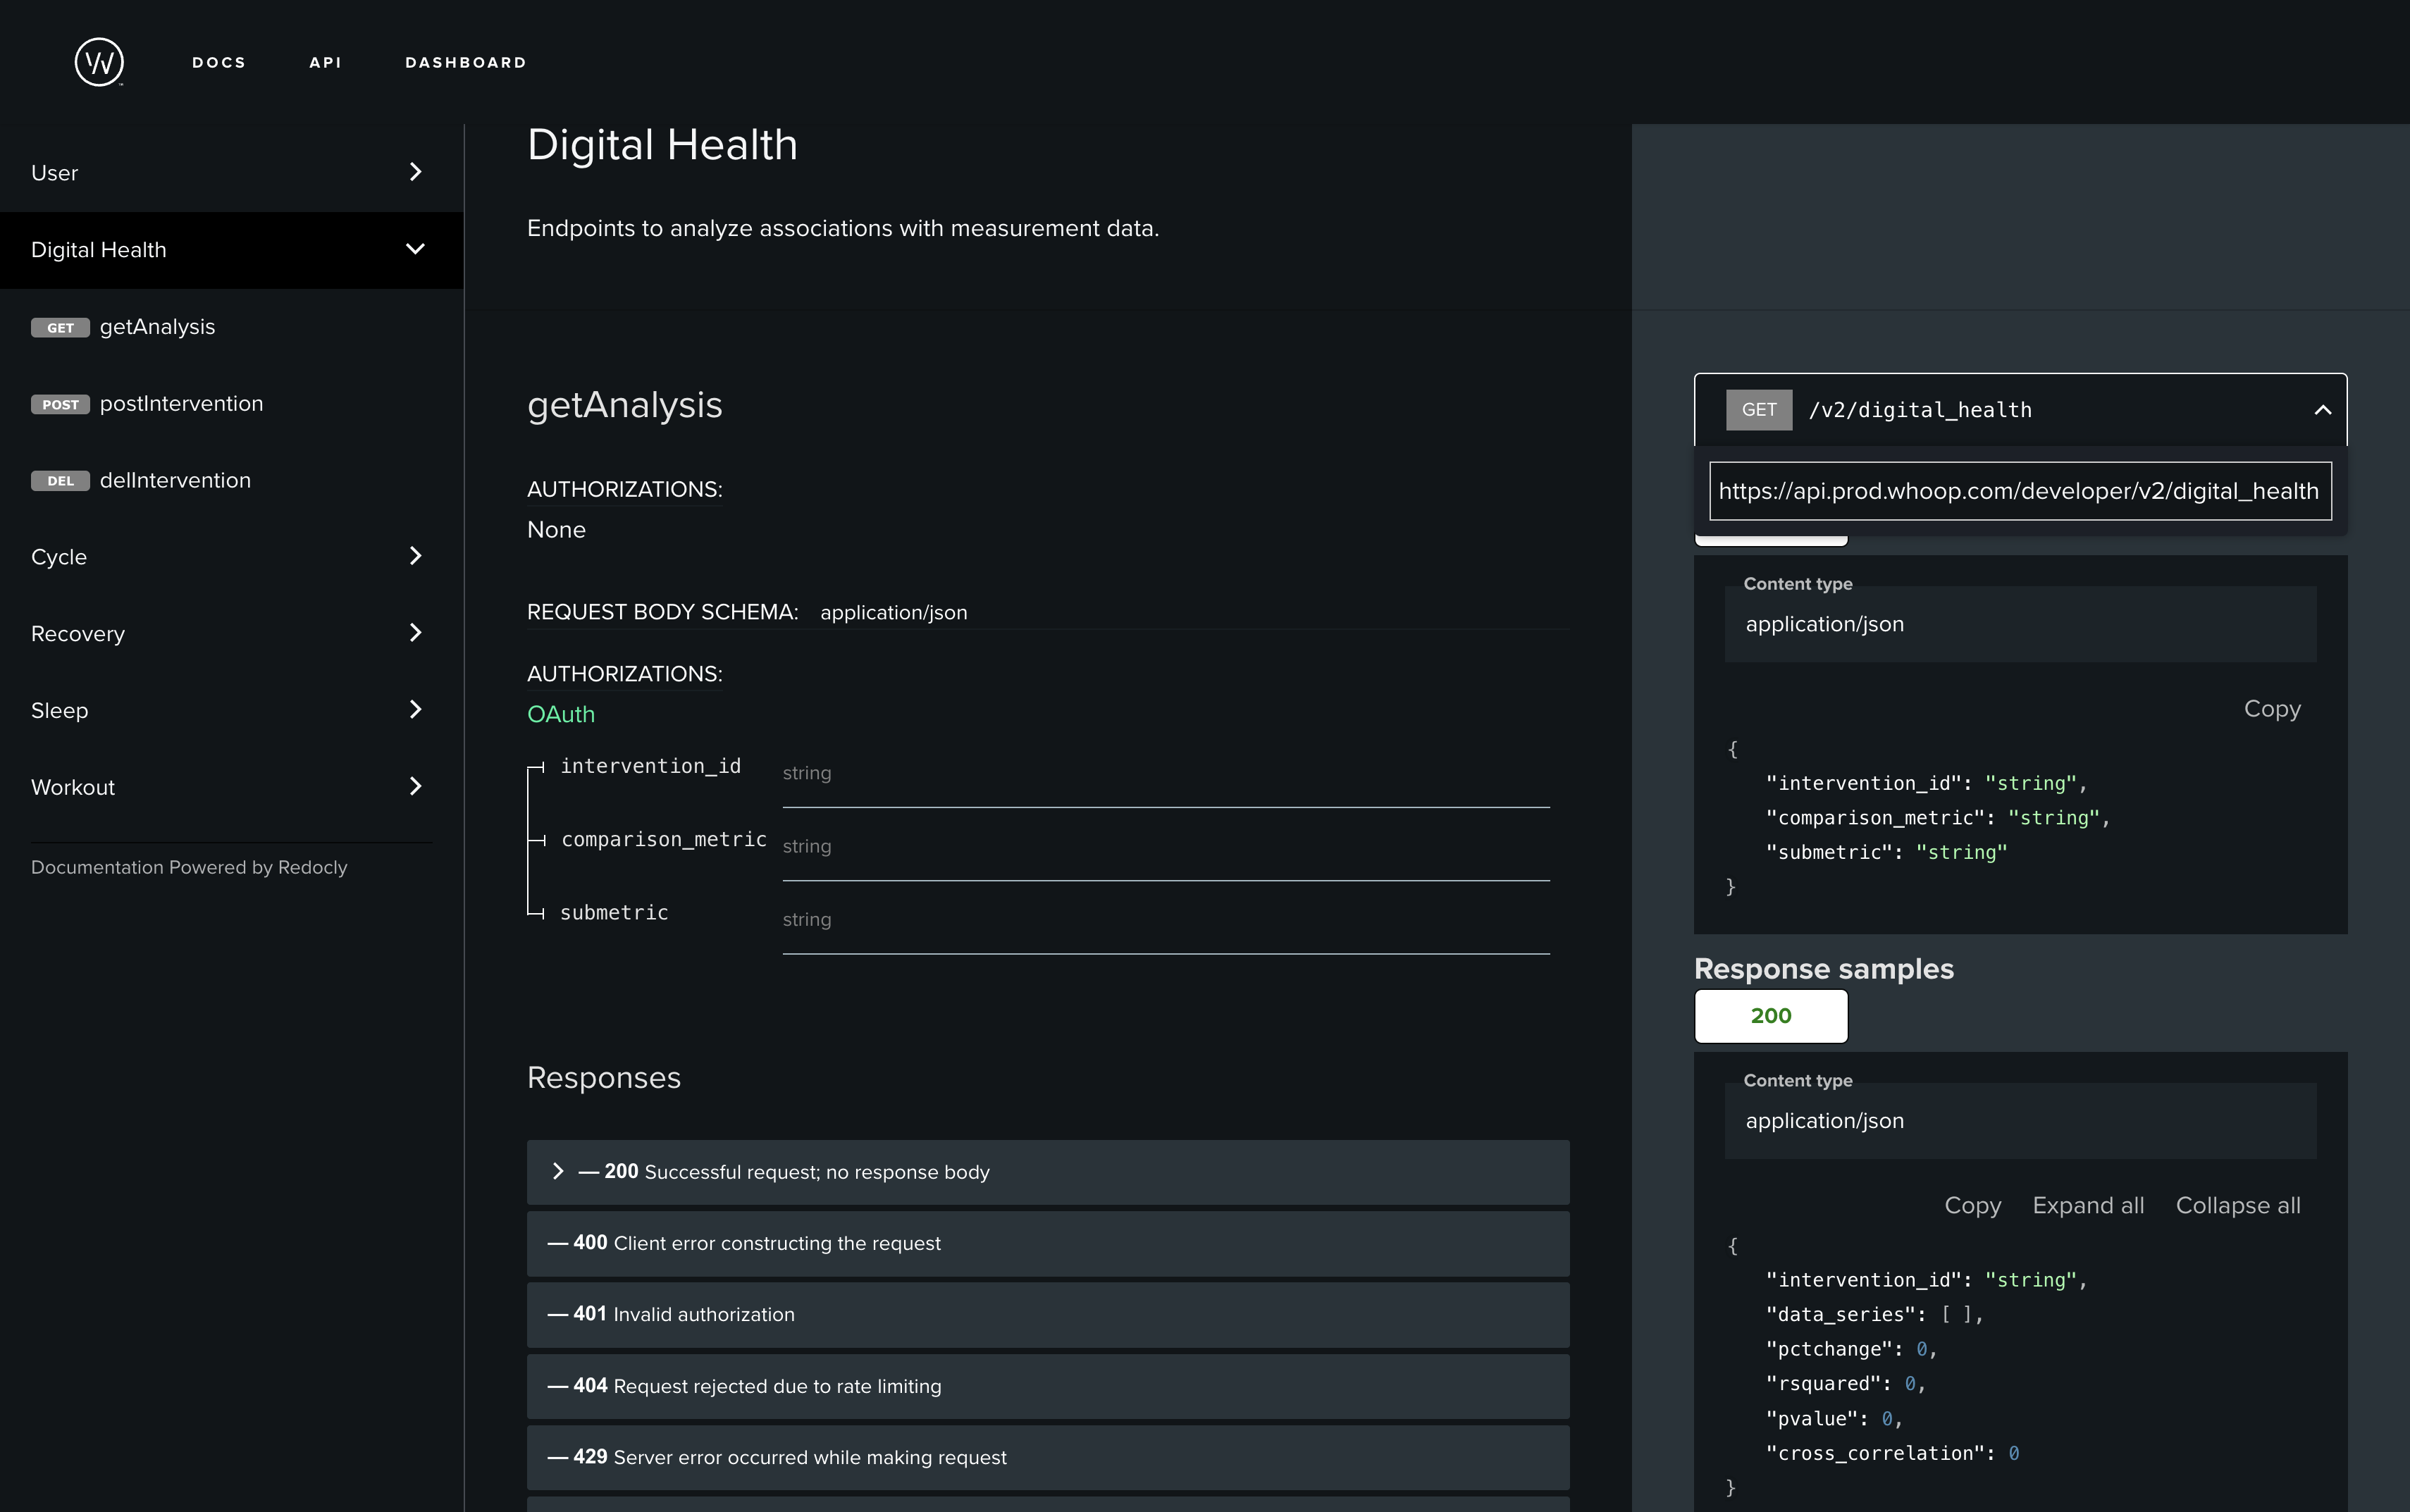Click the OAuth authorization link

[x=561, y=714]
